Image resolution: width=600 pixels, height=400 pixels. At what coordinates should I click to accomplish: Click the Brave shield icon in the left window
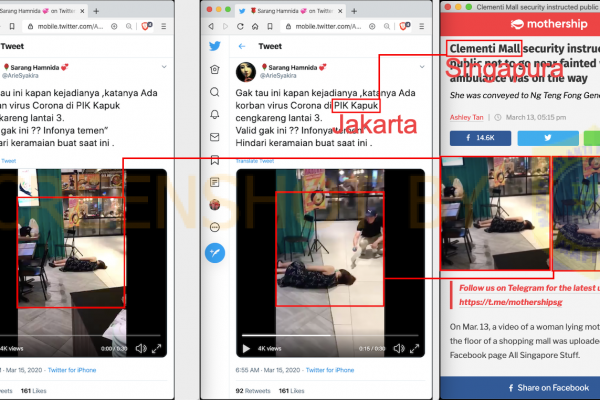click(x=146, y=26)
